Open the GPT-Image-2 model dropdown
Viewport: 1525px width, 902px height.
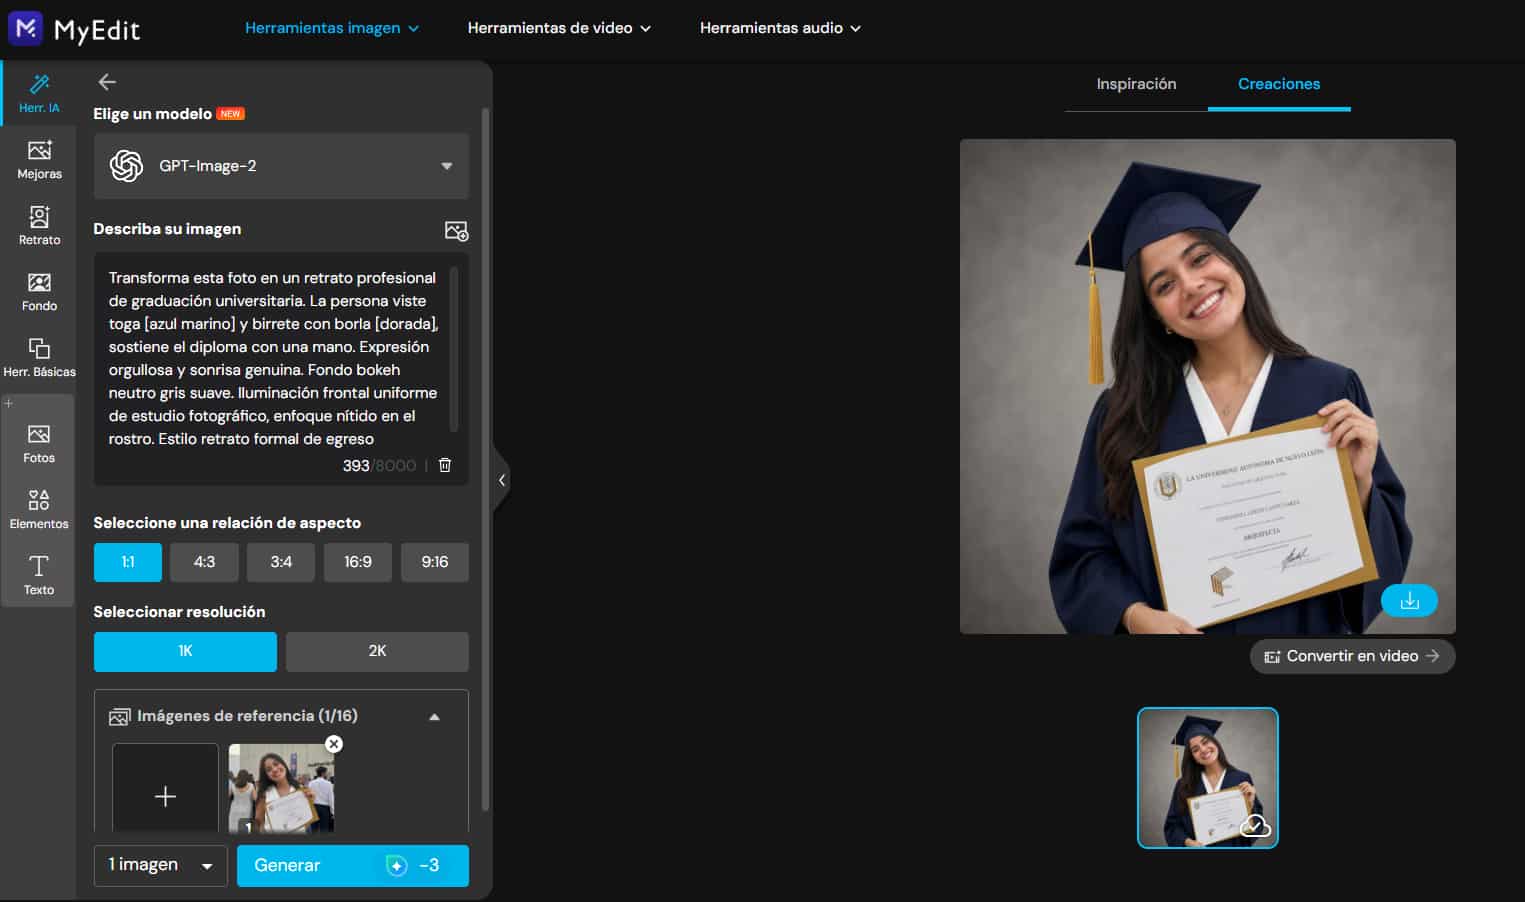pos(281,166)
